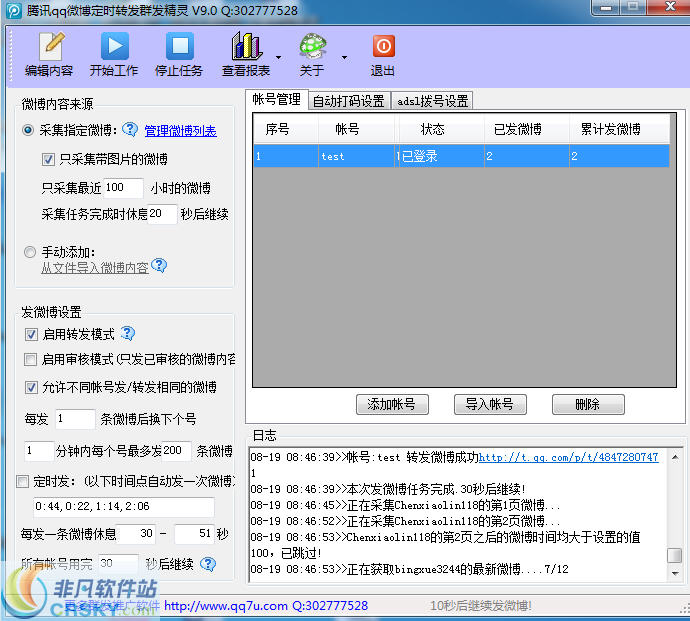Open the help icon beside 从文件导入微博内容

click(159, 265)
